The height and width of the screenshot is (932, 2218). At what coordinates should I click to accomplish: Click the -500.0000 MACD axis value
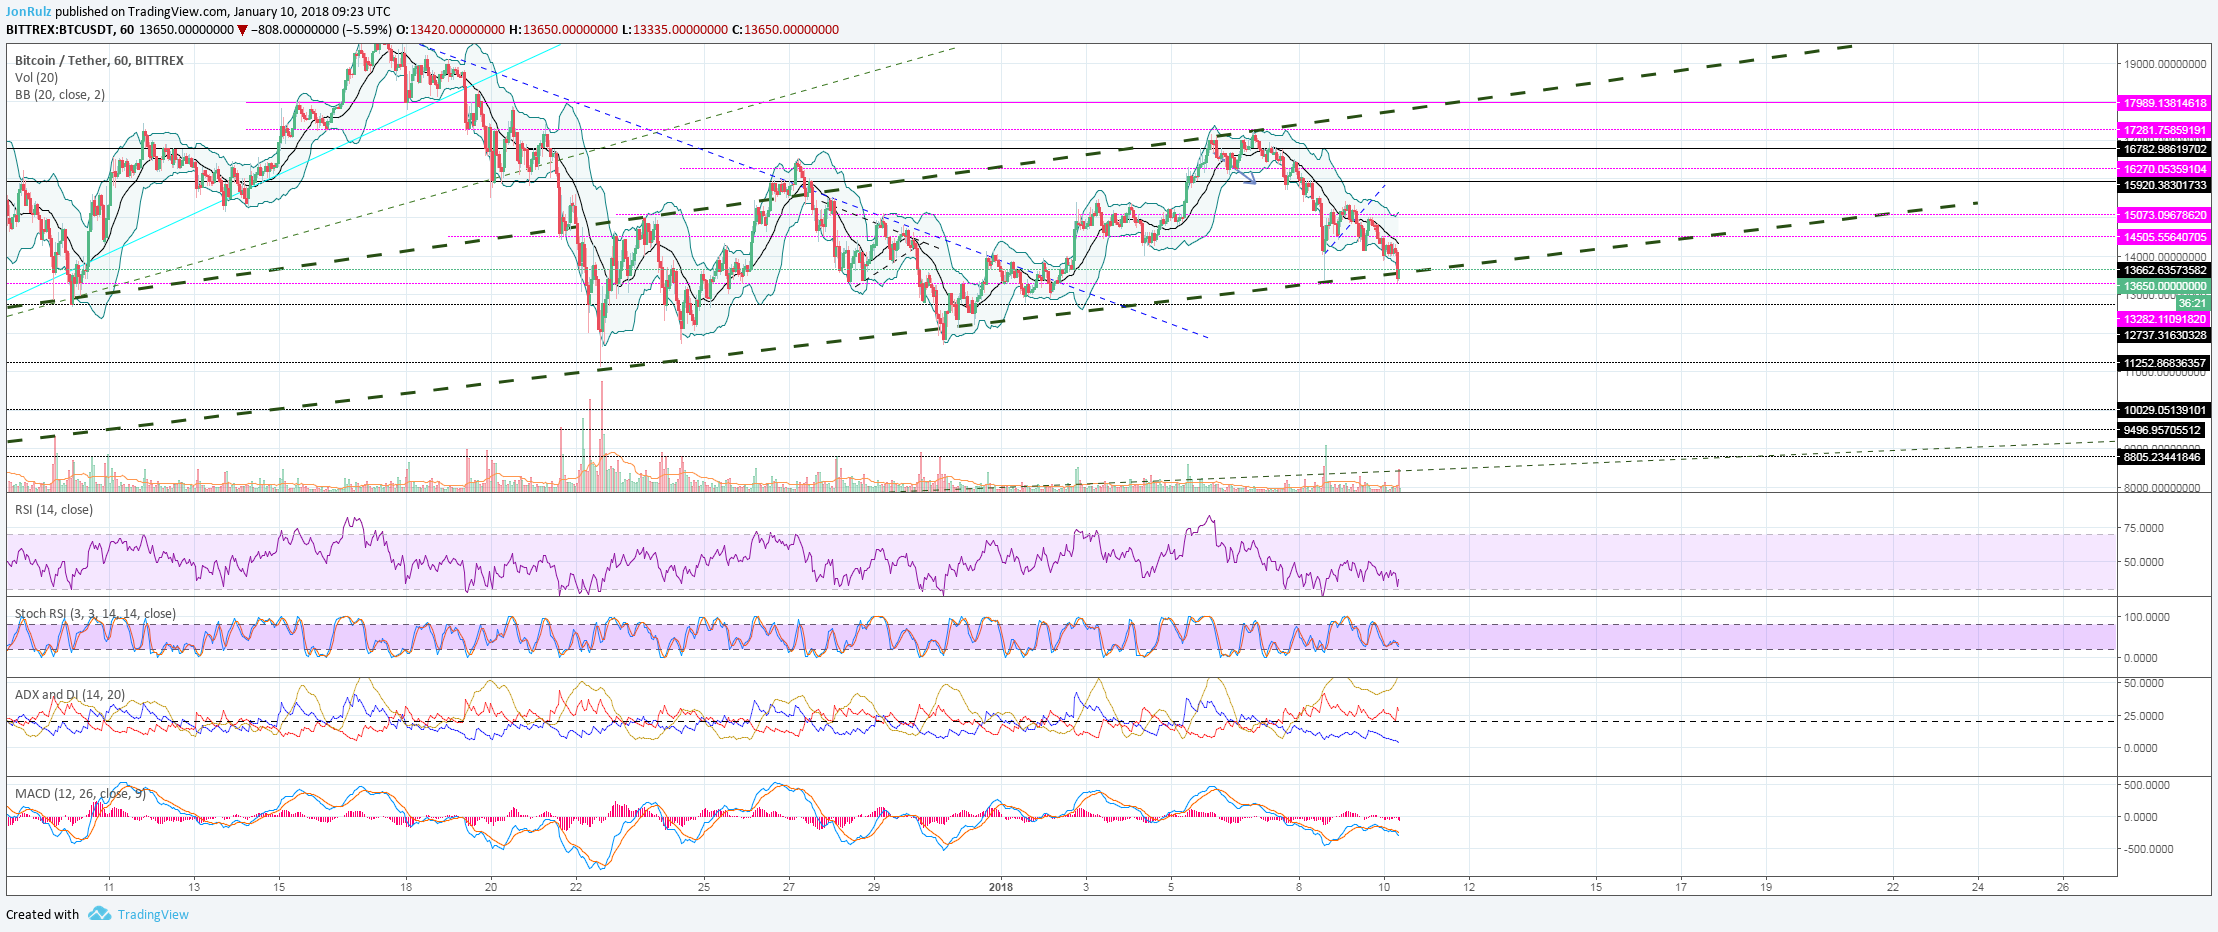(2148, 849)
